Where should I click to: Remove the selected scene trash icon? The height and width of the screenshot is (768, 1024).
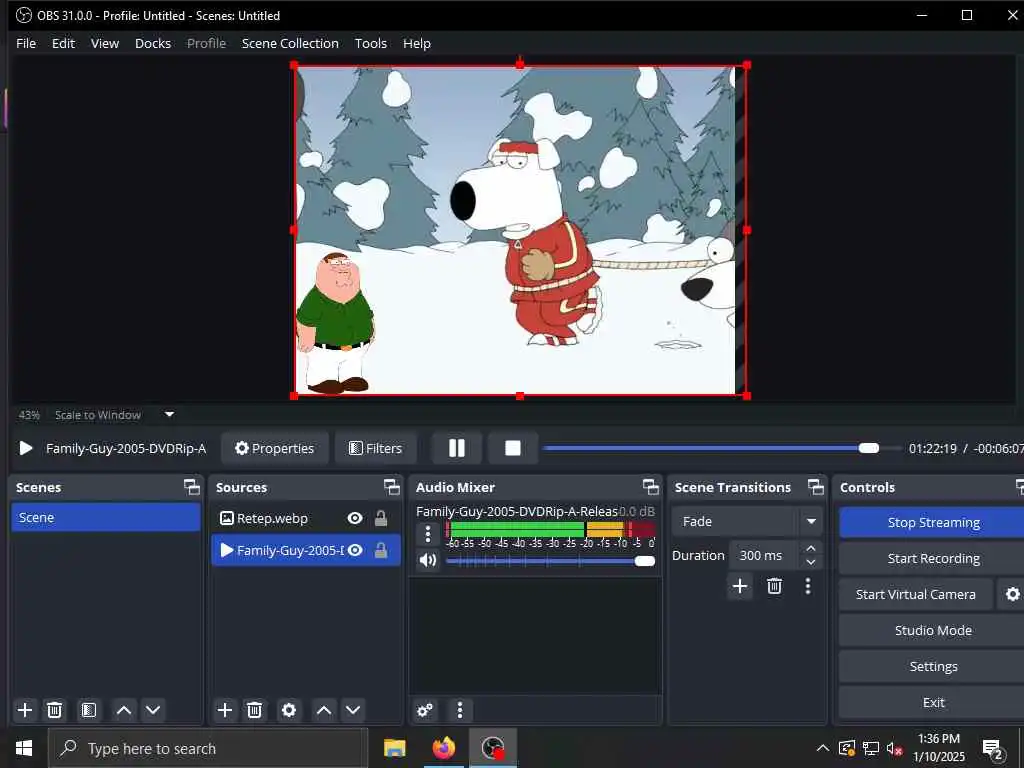[55, 710]
